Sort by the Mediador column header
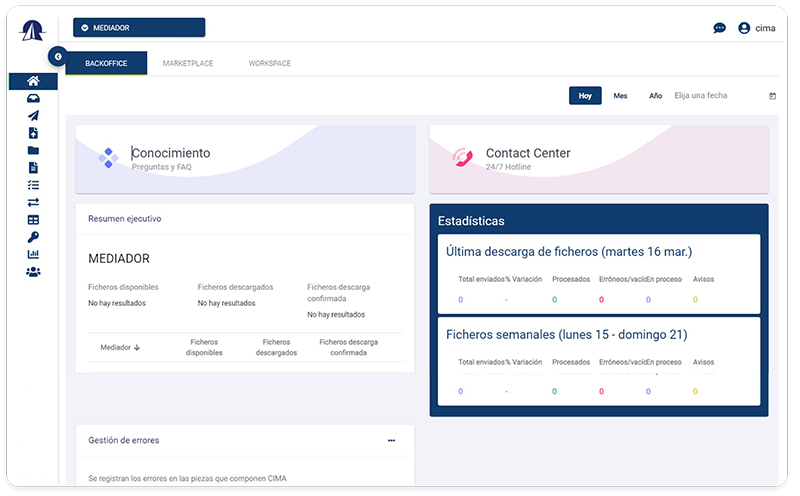Screen dimensions: 800x496 pyautogui.click(x=120, y=347)
